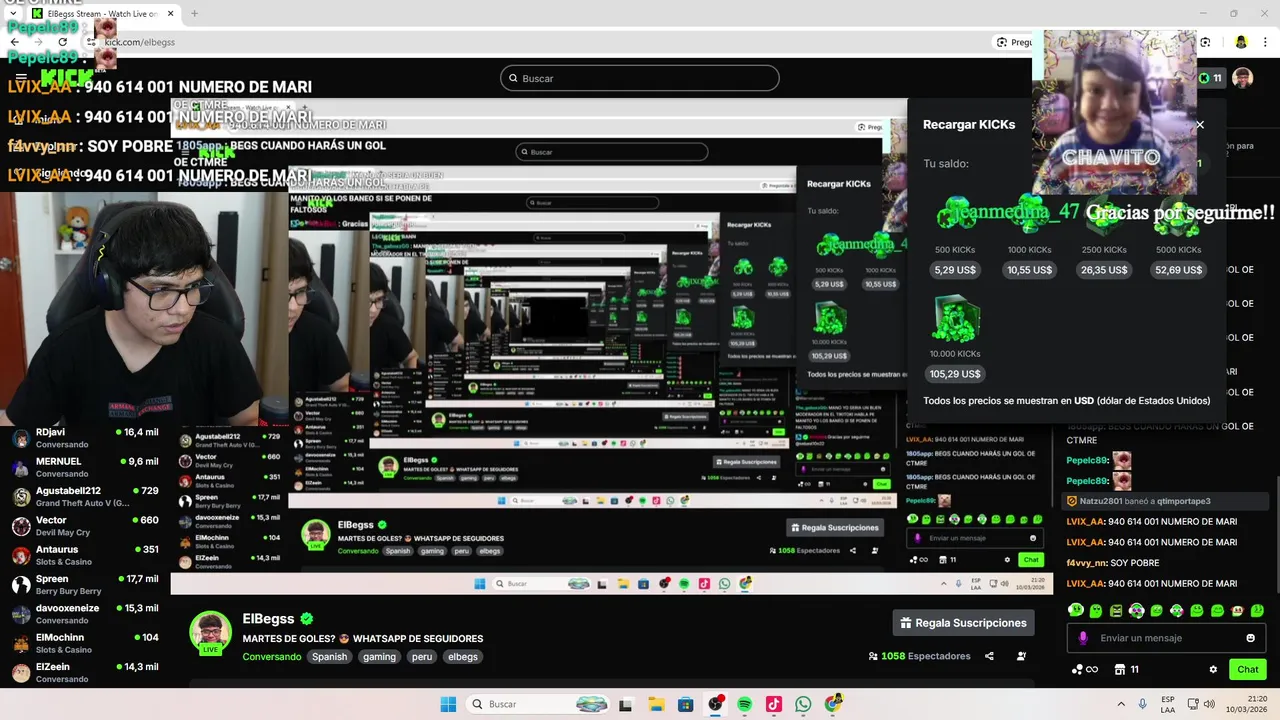Image resolution: width=1280 pixels, height=720 pixels.
Task: Select the elbegss tag
Action: (x=463, y=657)
